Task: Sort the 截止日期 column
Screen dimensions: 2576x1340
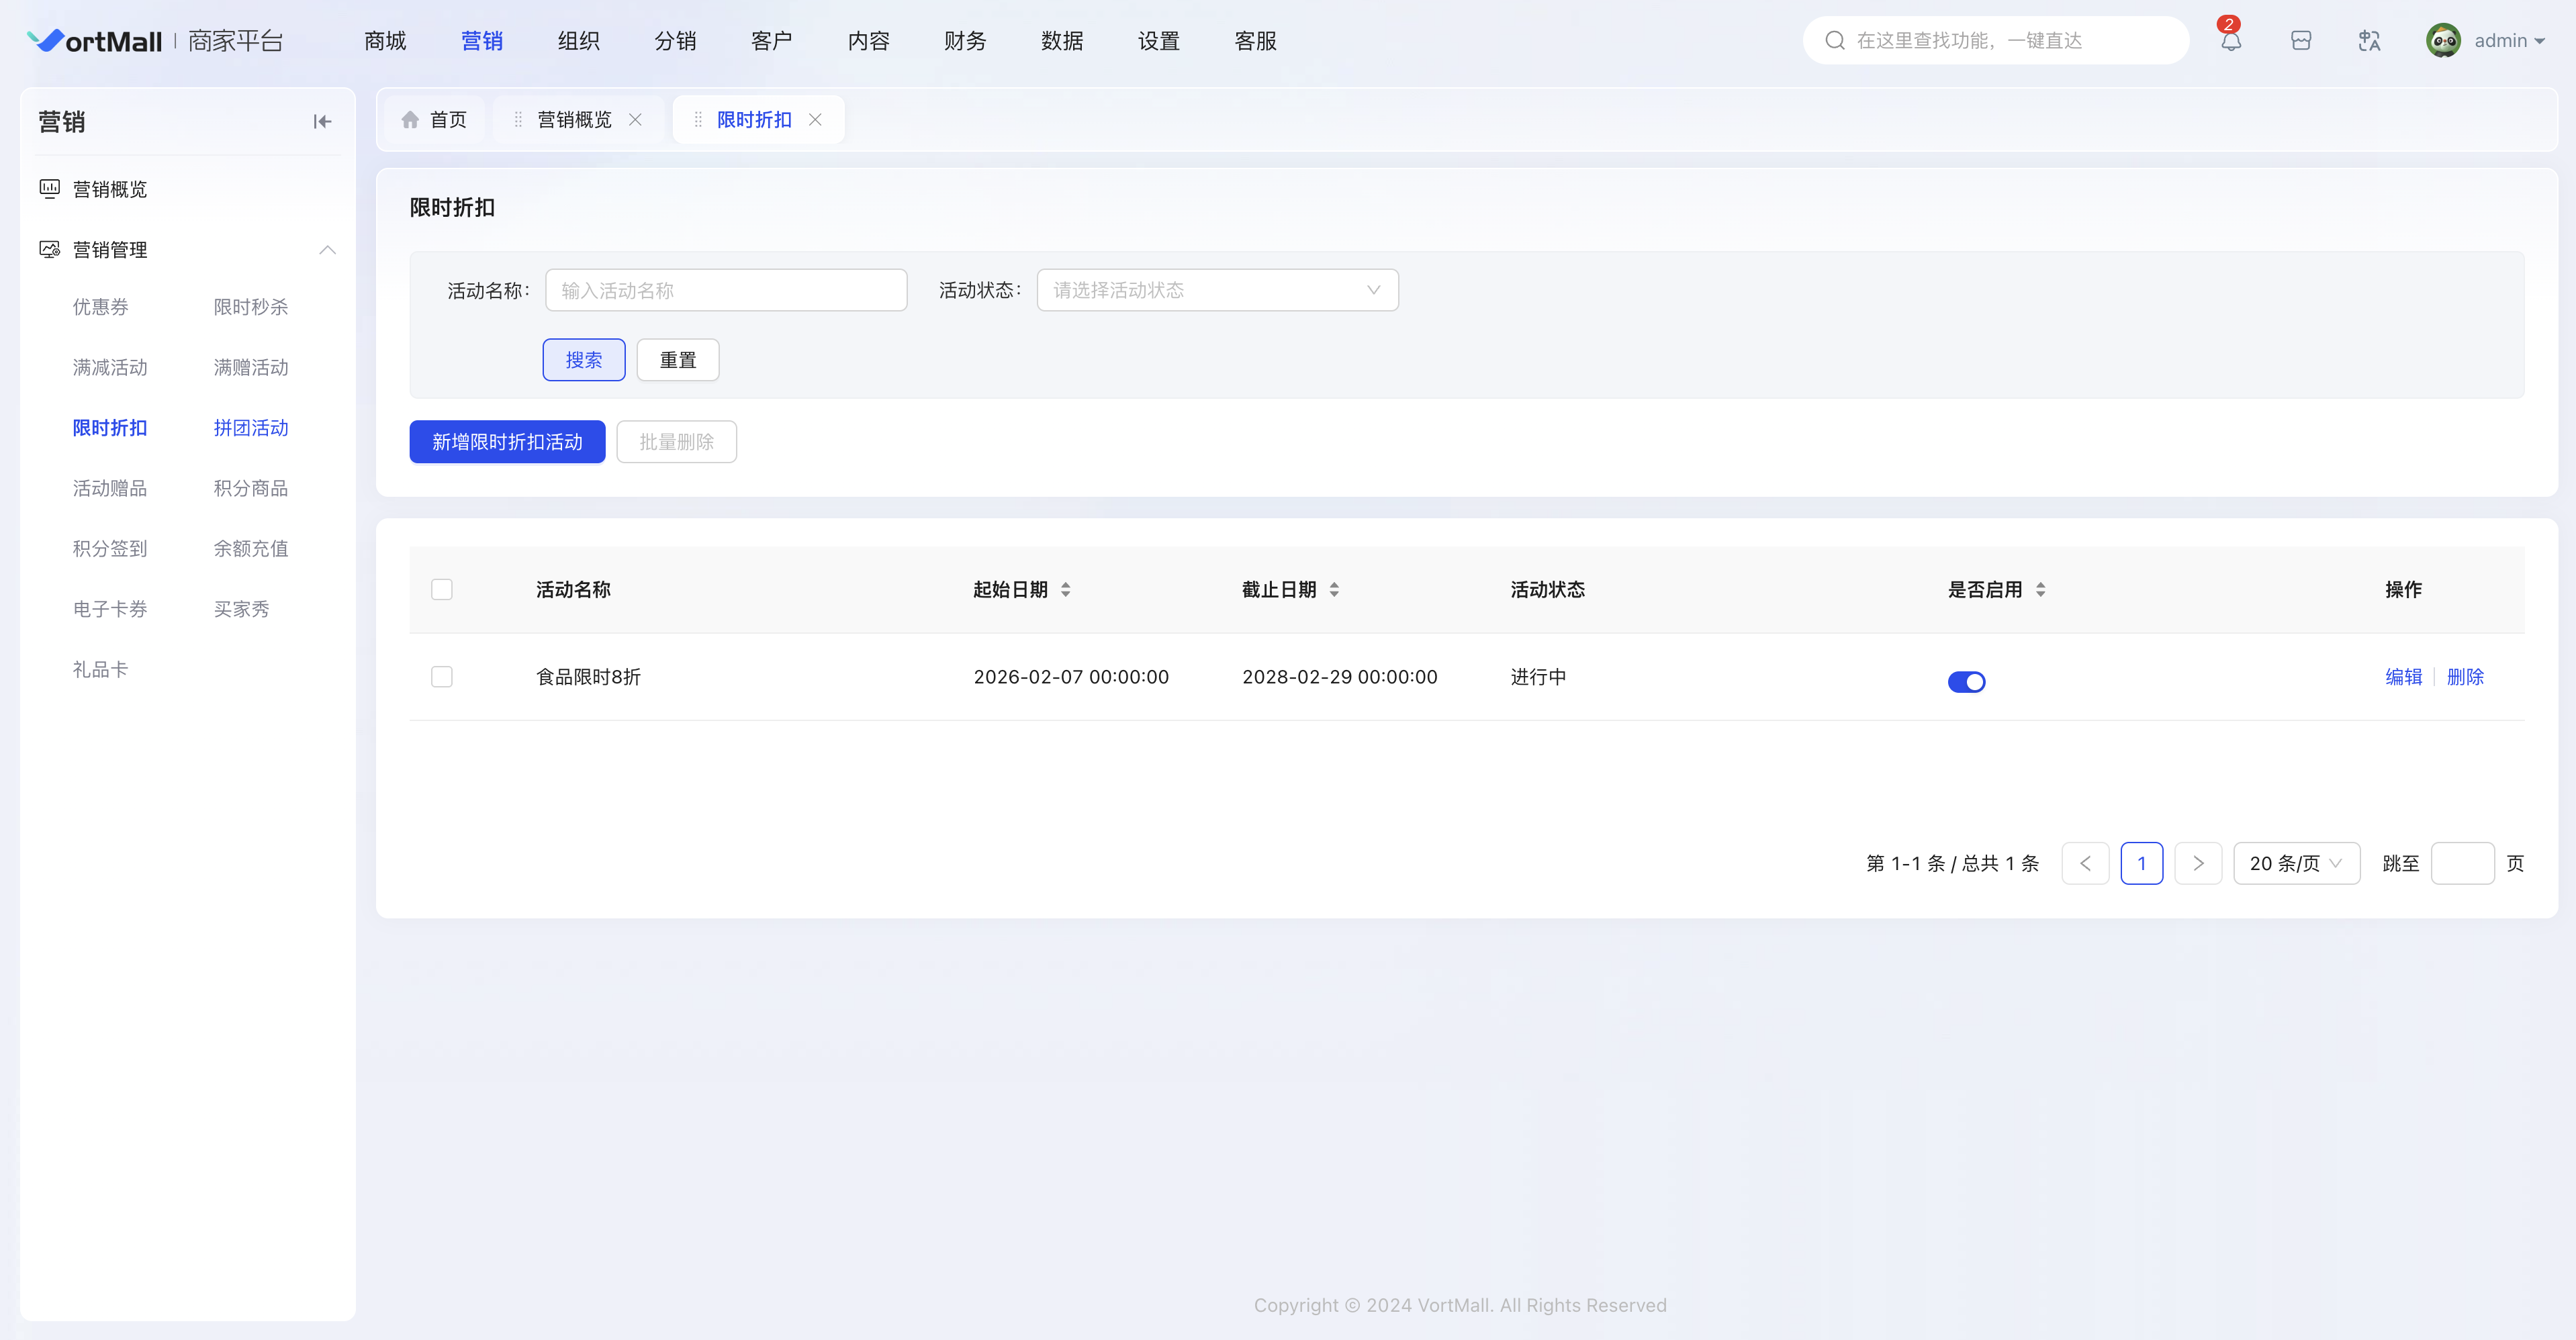Action: pos(1334,590)
